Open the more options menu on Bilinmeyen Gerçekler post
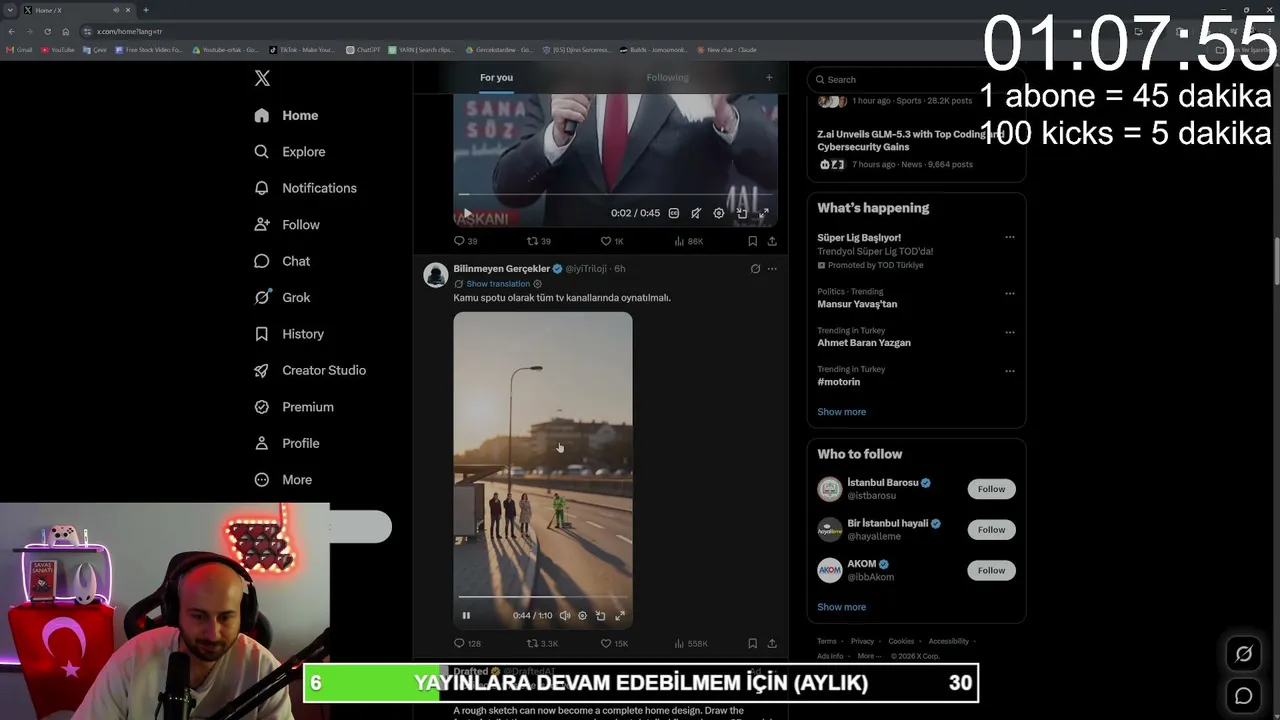 tap(772, 269)
